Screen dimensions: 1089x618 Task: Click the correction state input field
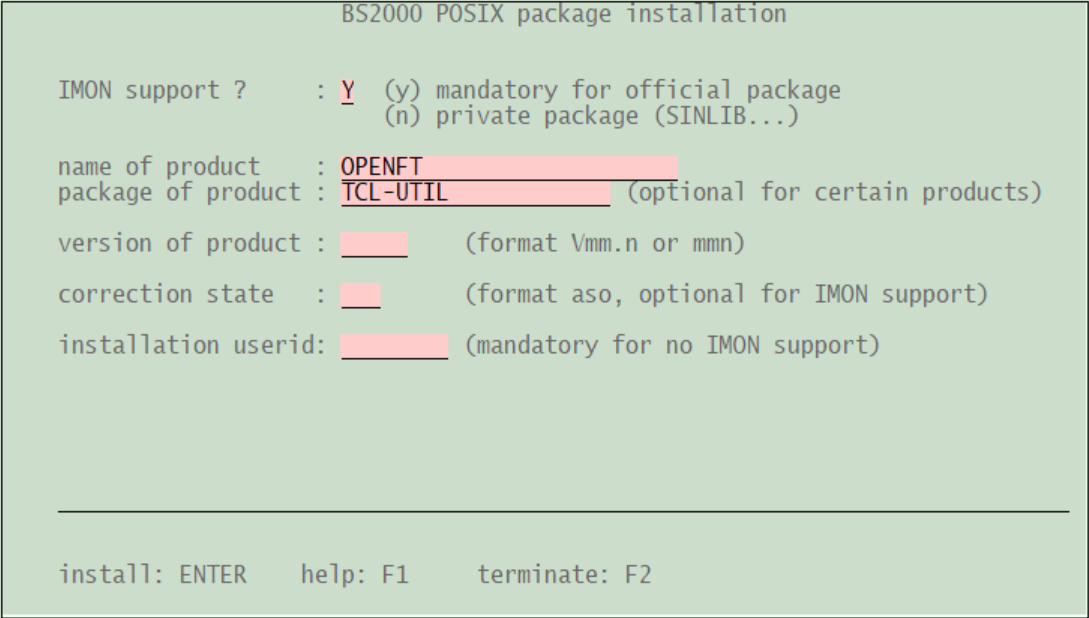[360, 295]
